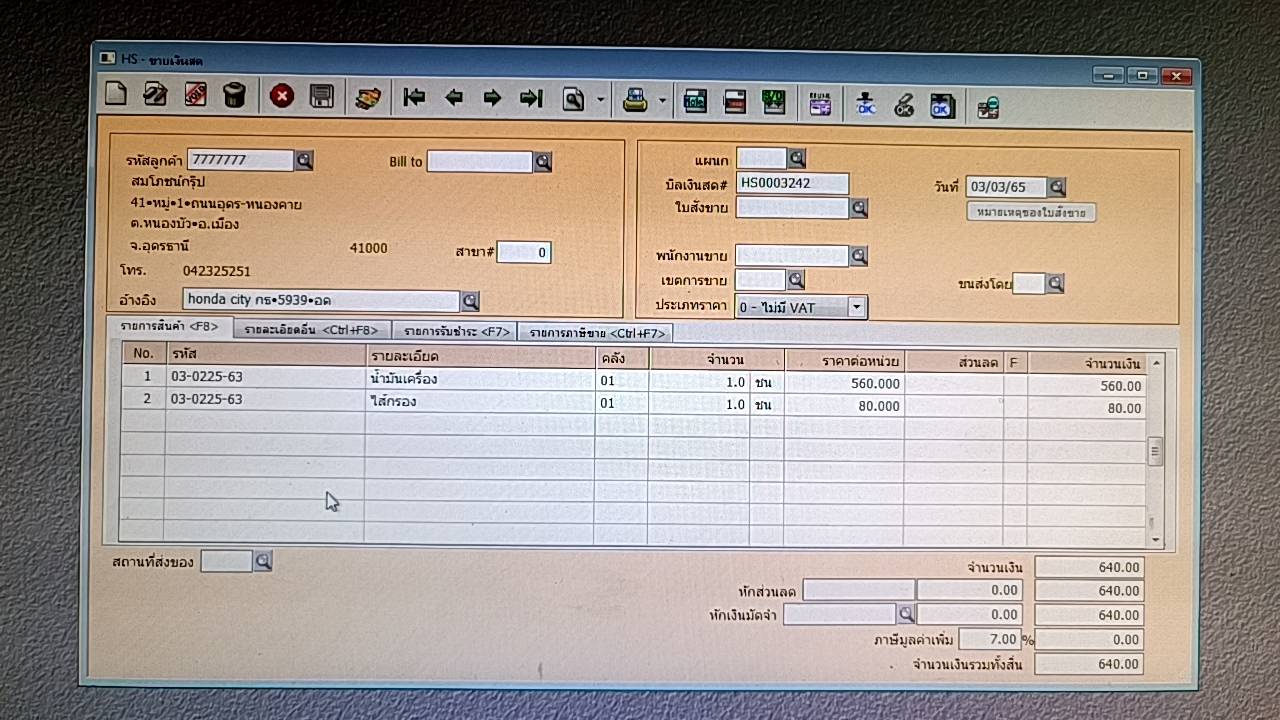Open the หักเงินมัดจำ lookup button
The height and width of the screenshot is (720, 1280).
pyautogui.click(x=905, y=614)
